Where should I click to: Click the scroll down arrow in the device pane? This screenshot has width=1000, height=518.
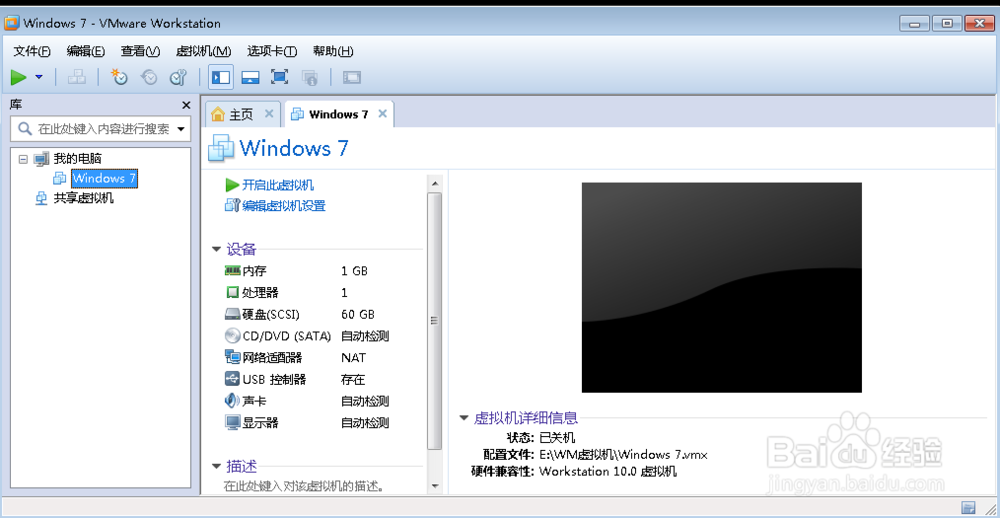pyautogui.click(x=435, y=487)
